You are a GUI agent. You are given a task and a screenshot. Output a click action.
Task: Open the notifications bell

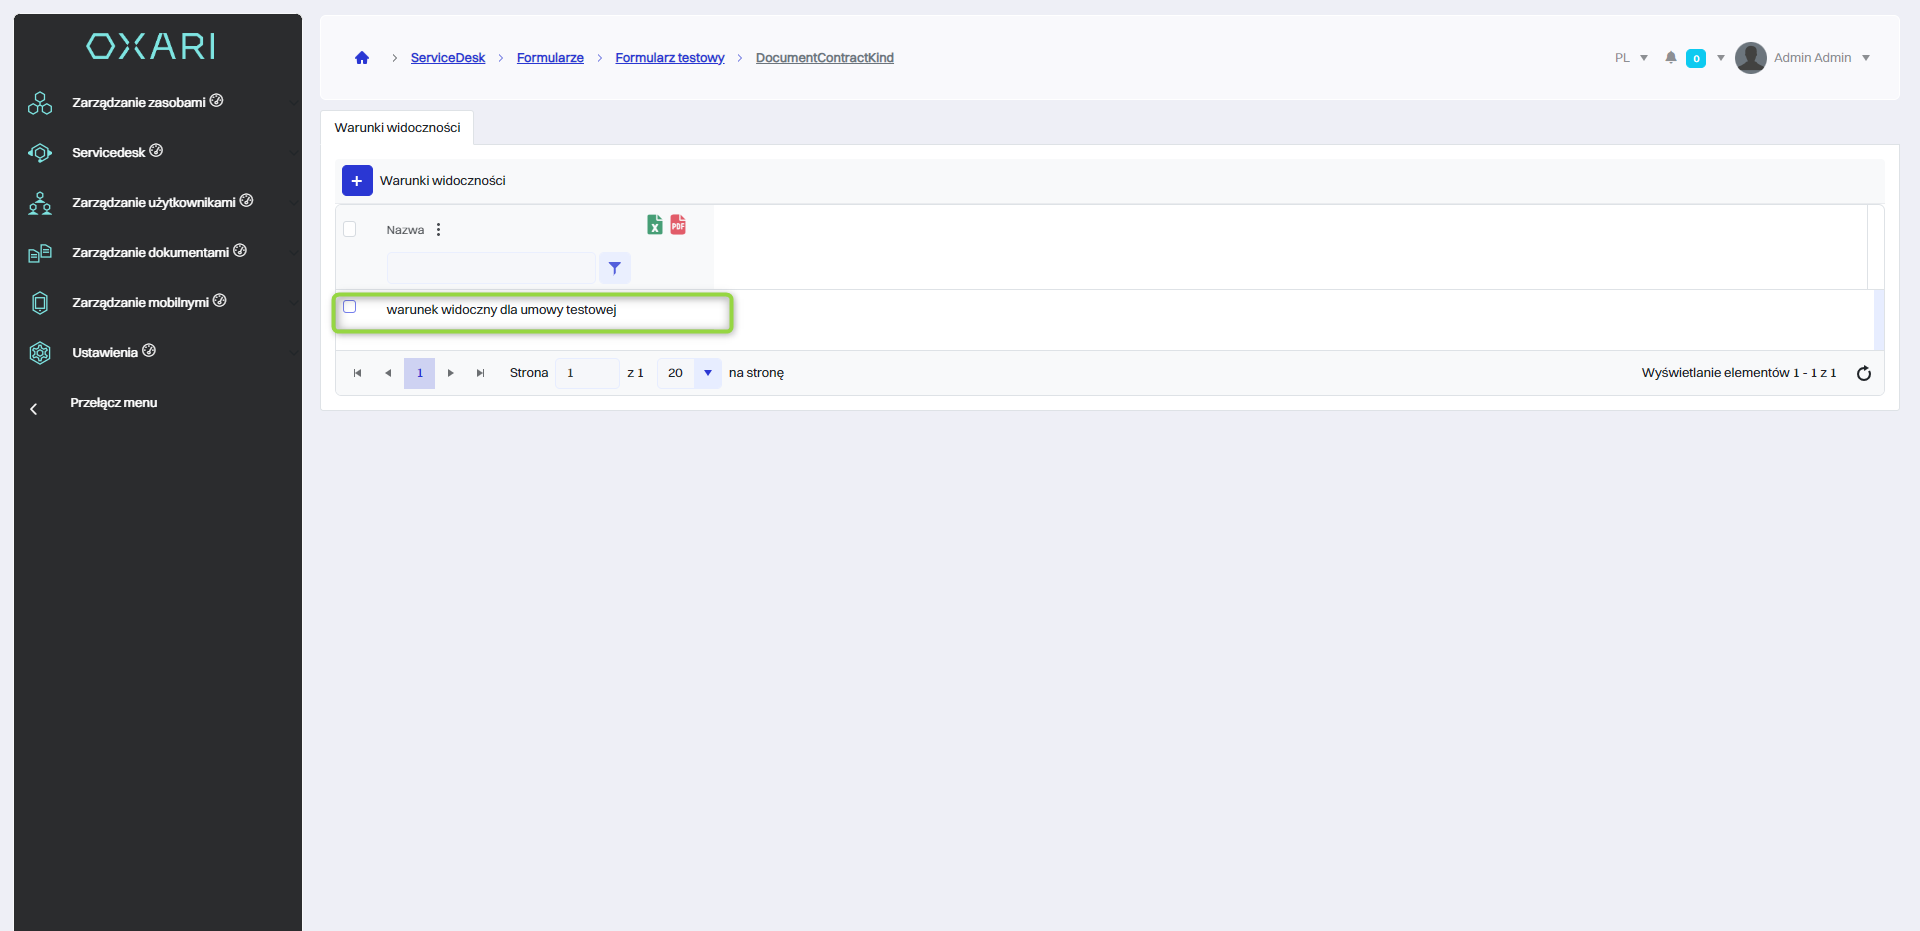1670,58
